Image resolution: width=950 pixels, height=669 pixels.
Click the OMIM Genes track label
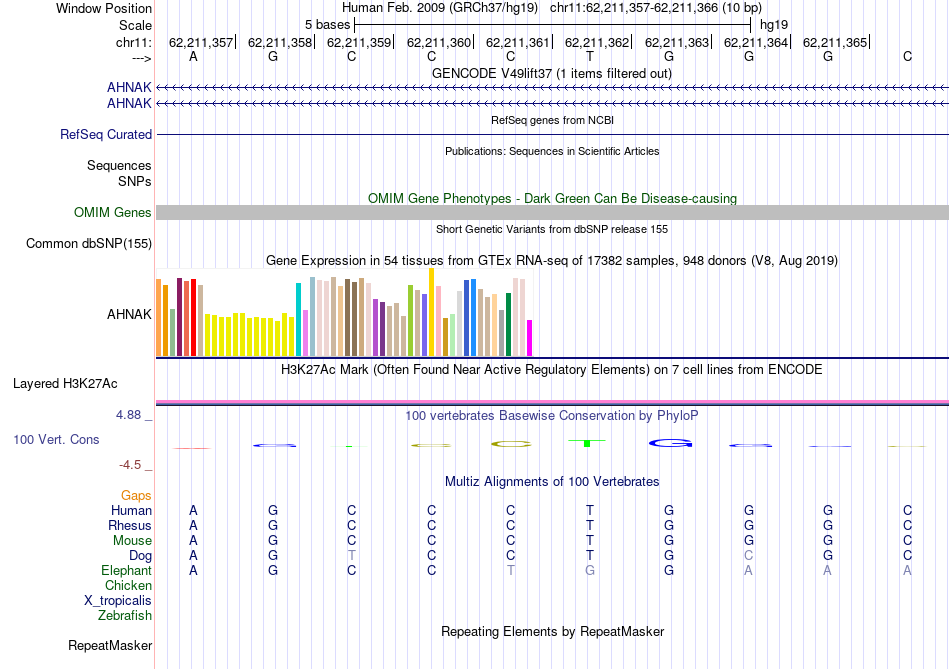tap(113, 213)
